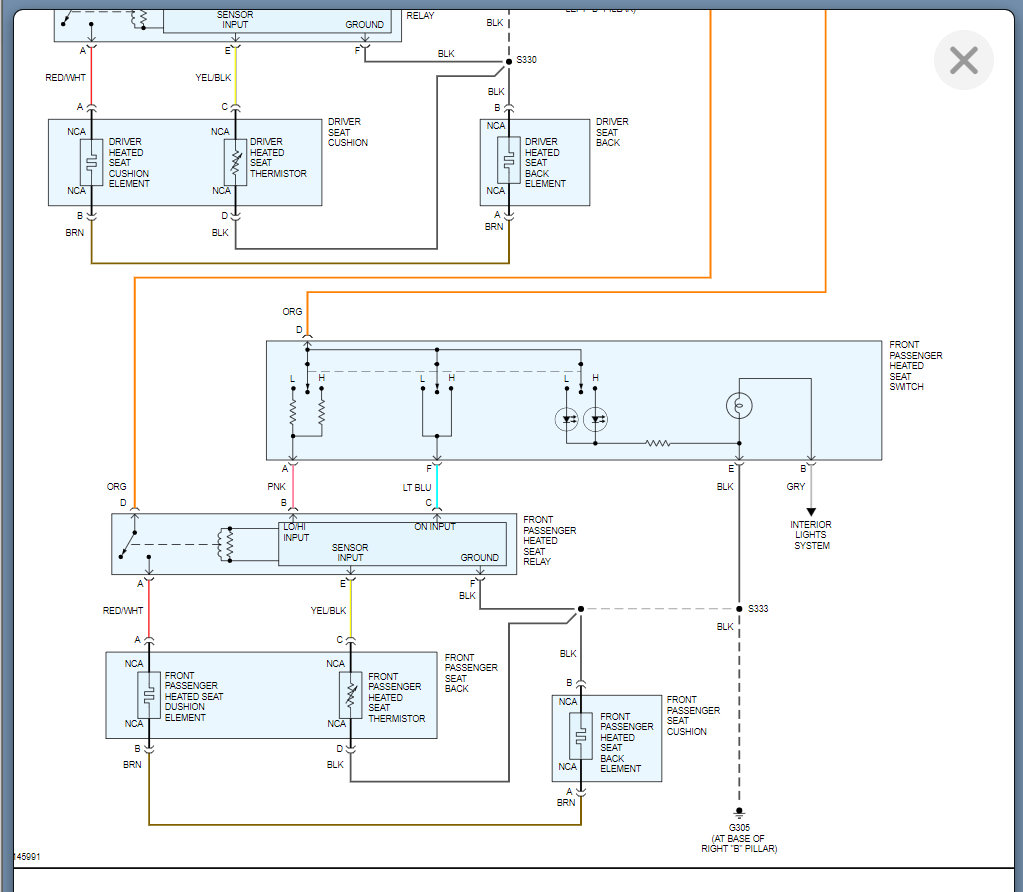Viewport: 1023px width, 892px height.
Task: Click the left LED symbol in passenger switch
Action: (566, 419)
